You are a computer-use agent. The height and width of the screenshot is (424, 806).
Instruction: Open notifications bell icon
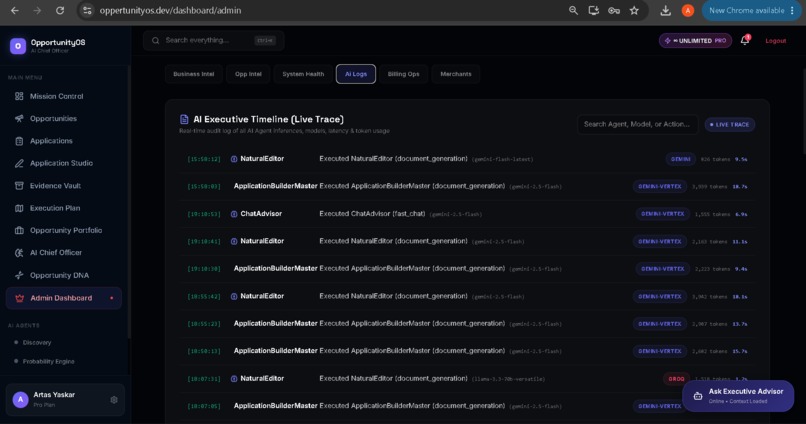[x=745, y=40]
